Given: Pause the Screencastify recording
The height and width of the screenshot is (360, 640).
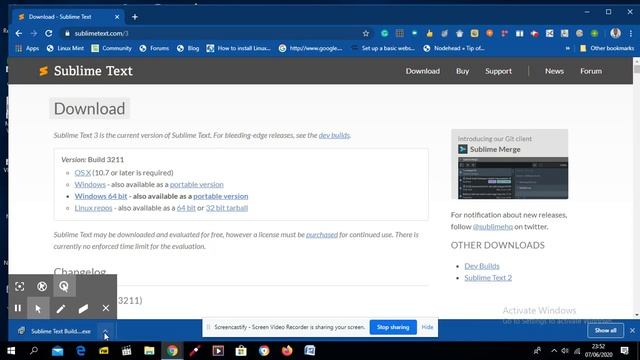Looking at the screenshot, I should click(18, 308).
